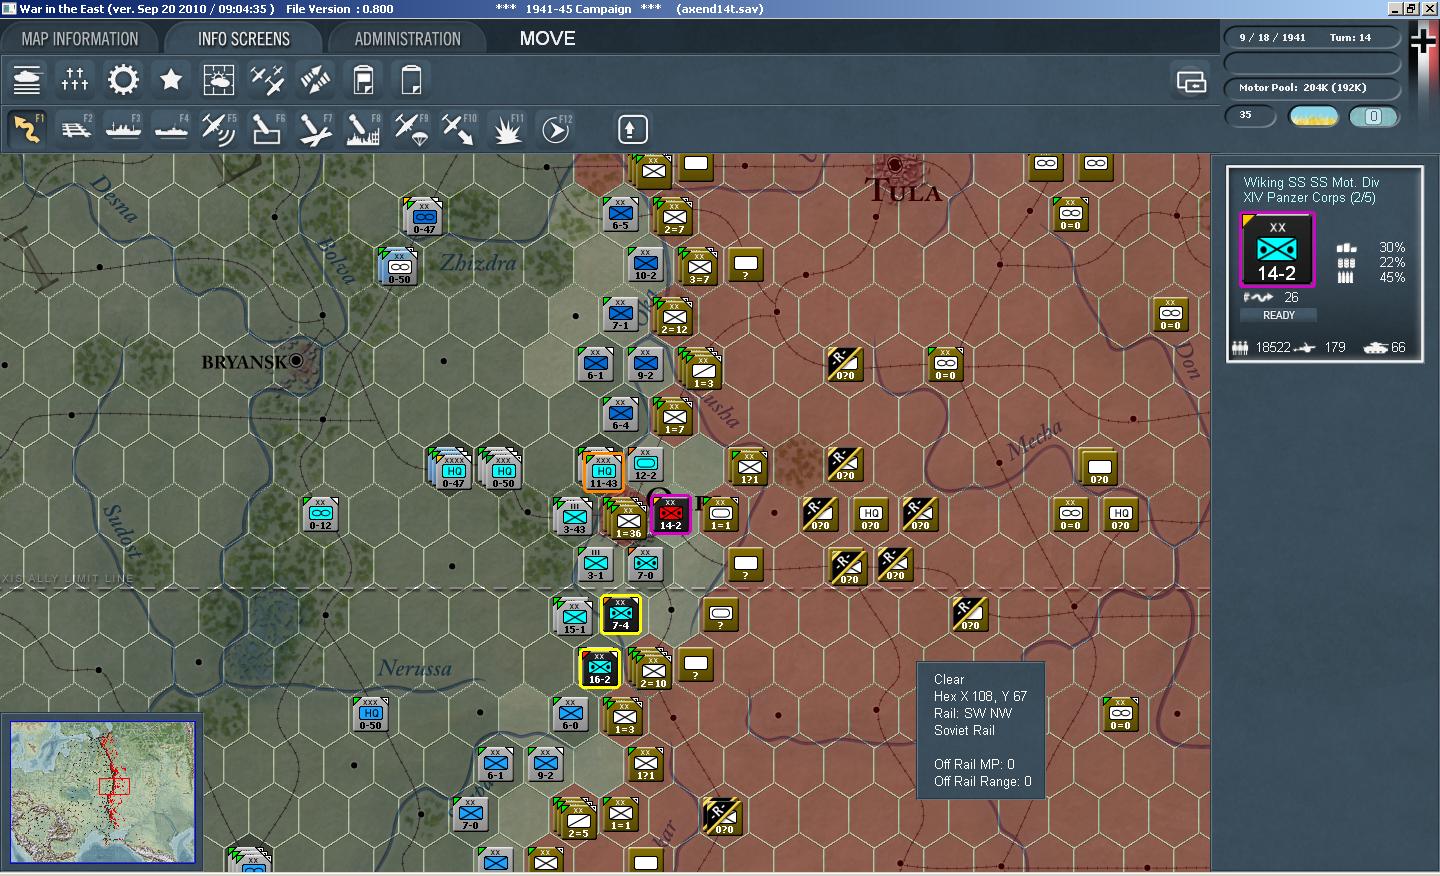Select the 6-4 infantry unit

[620, 414]
